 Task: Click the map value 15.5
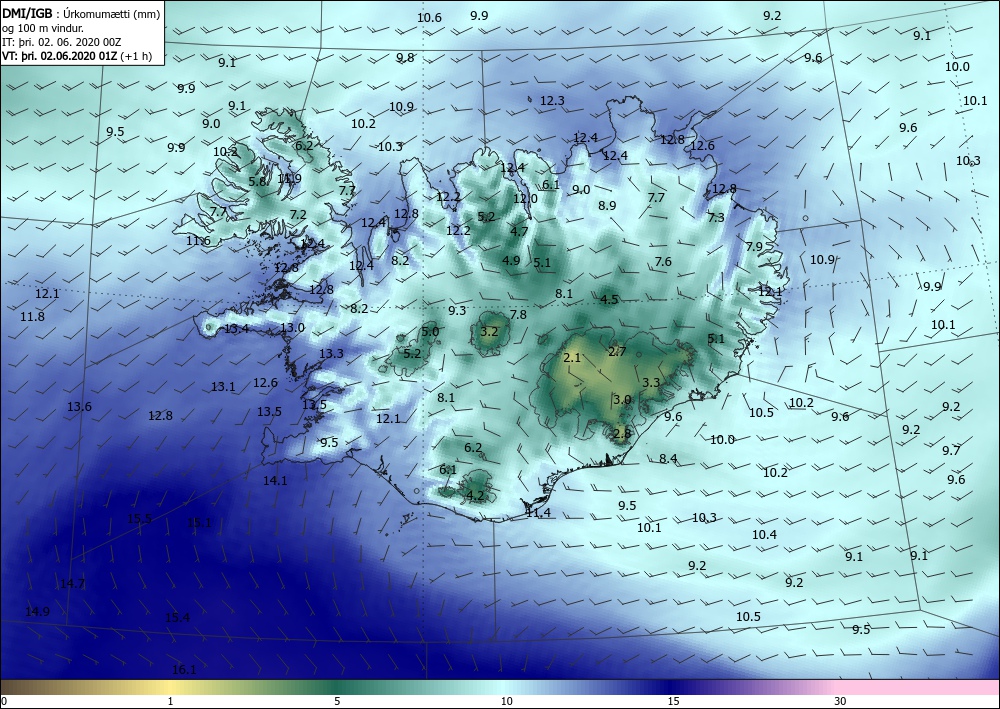tap(140, 518)
